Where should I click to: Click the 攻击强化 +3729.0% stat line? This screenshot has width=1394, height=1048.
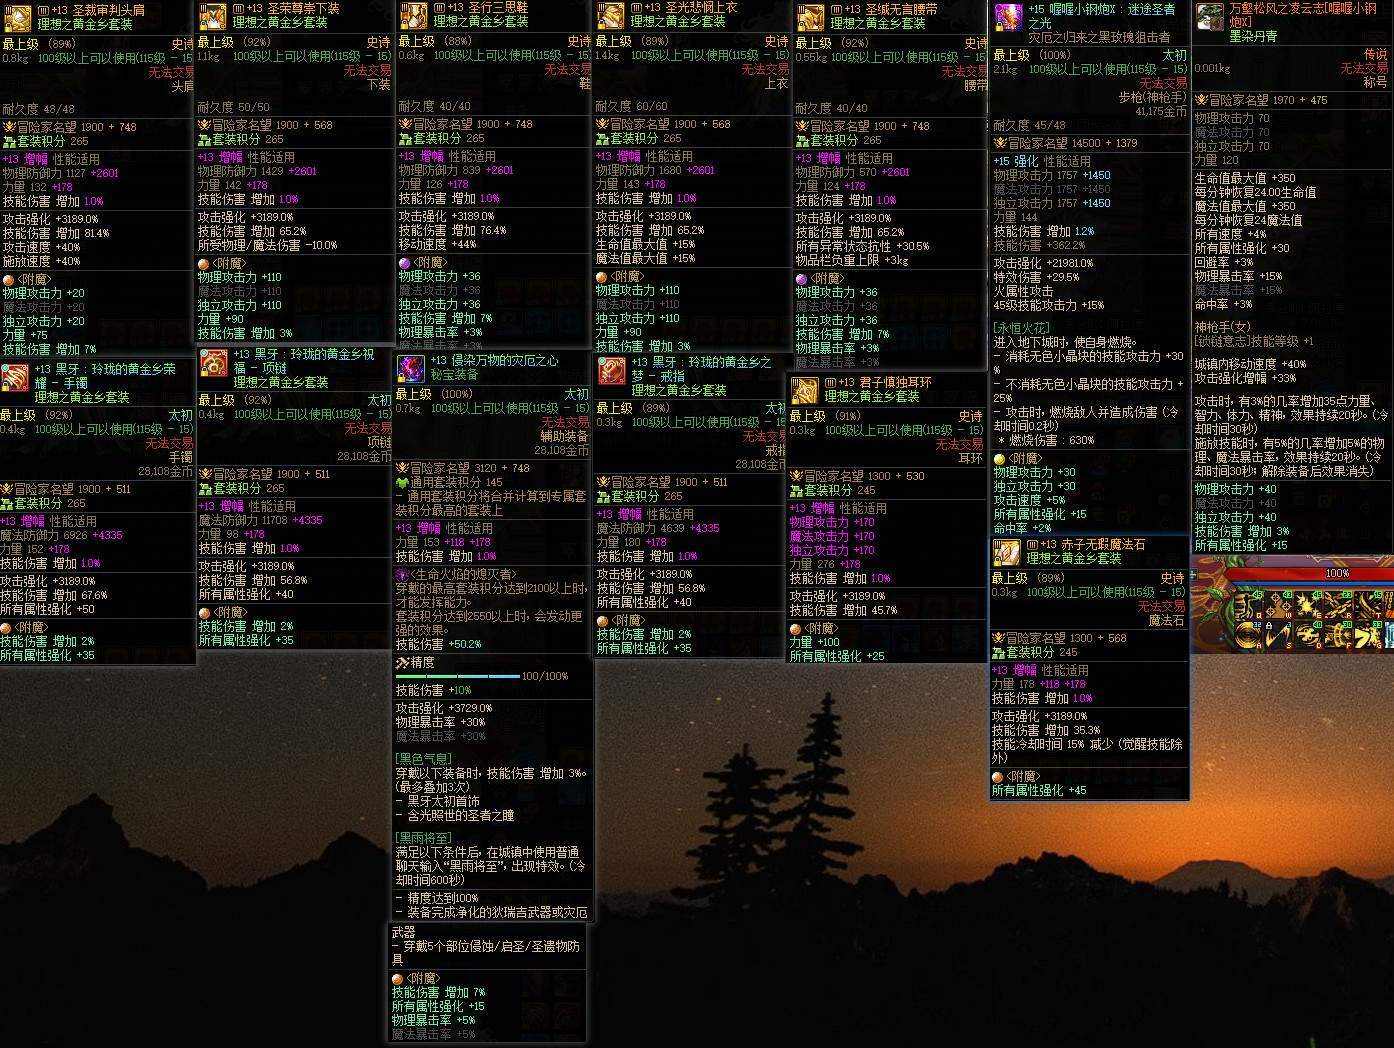click(x=444, y=708)
